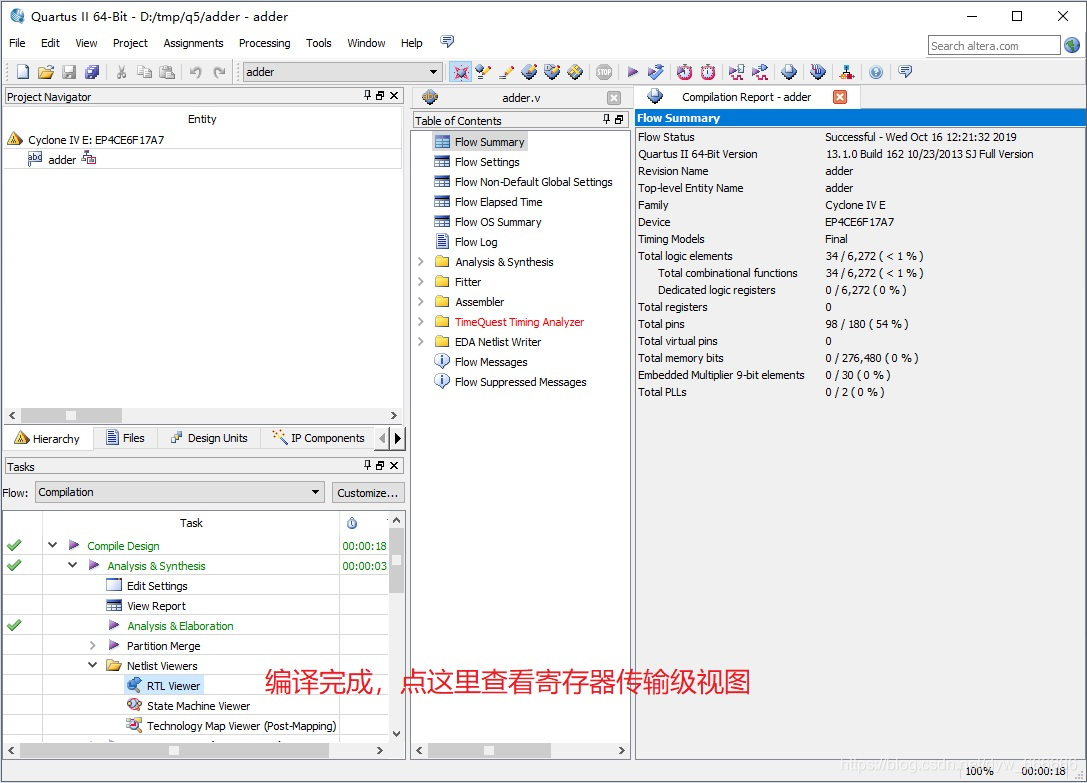The width and height of the screenshot is (1087, 783).
Task: Close the Project Navigator panel
Action: point(394,96)
